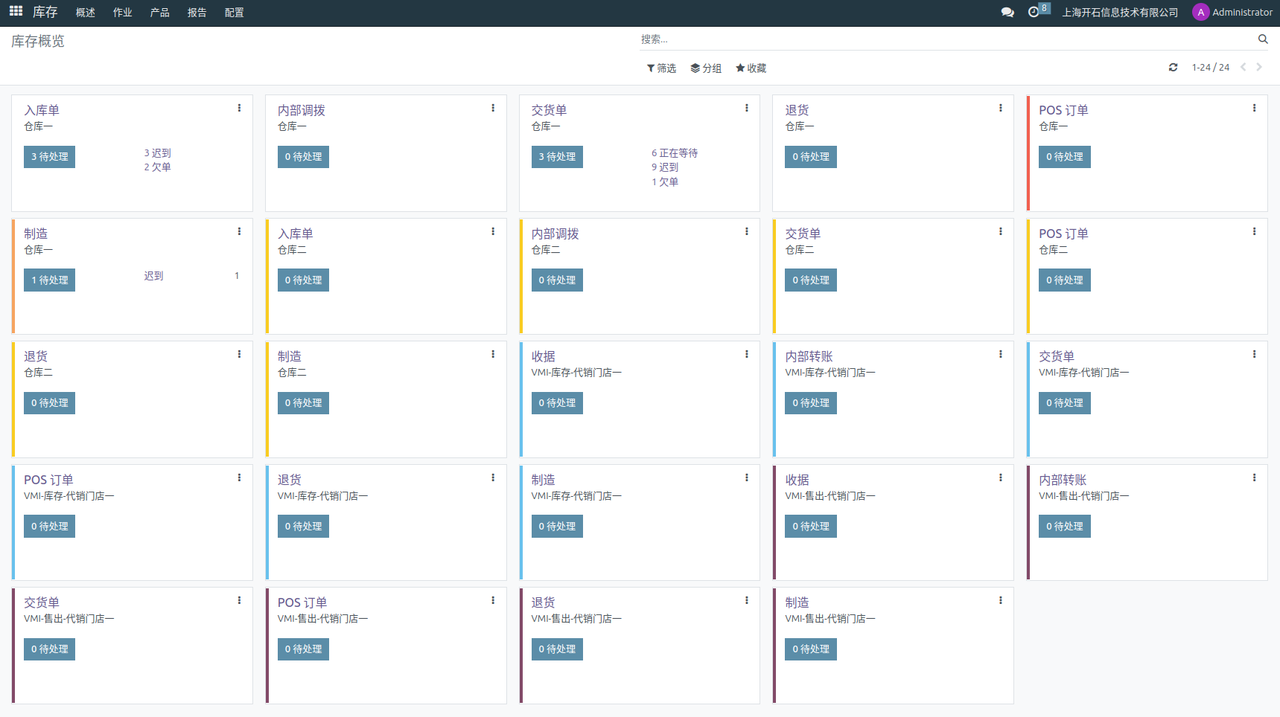Open the conversations chat icon

(x=1007, y=13)
